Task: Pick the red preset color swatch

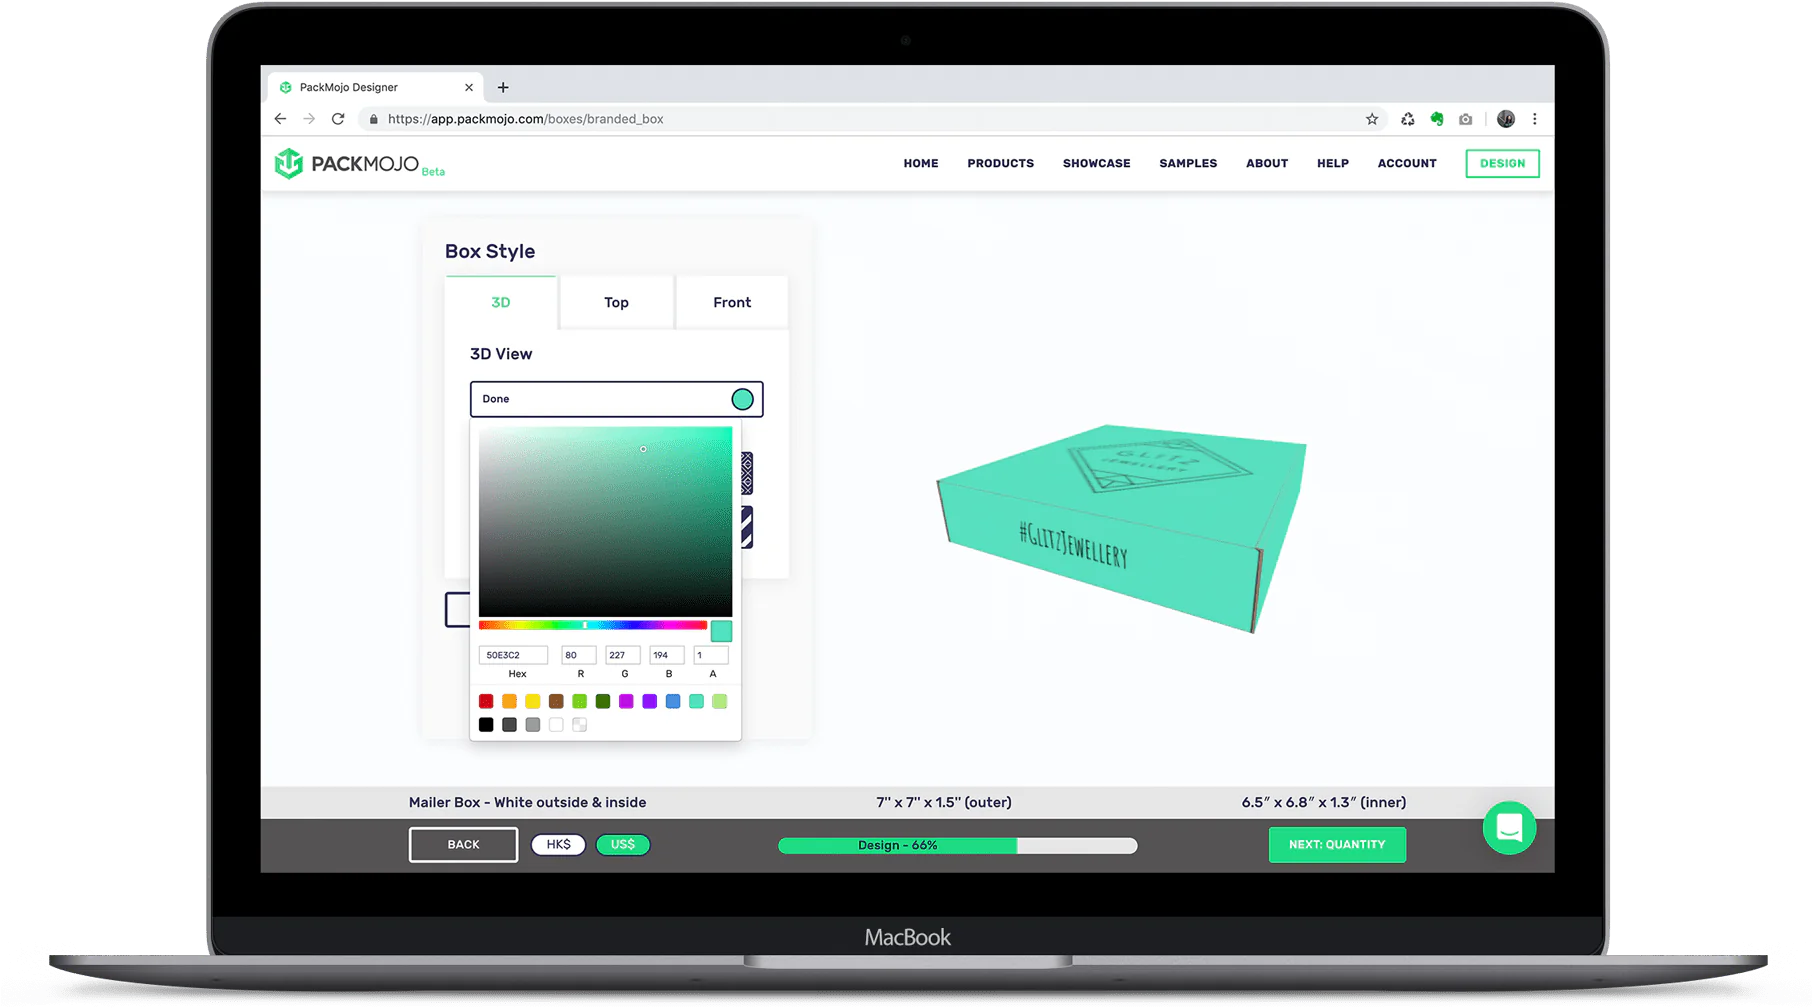Action: (x=486, y=701)
